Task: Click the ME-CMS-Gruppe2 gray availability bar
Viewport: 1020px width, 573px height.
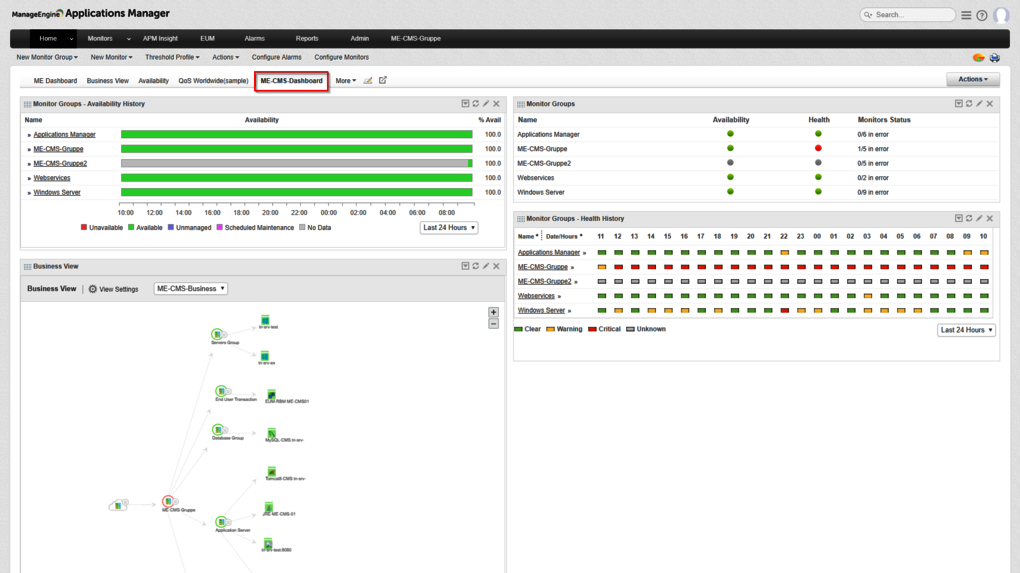Action: [x=295, y=163]
